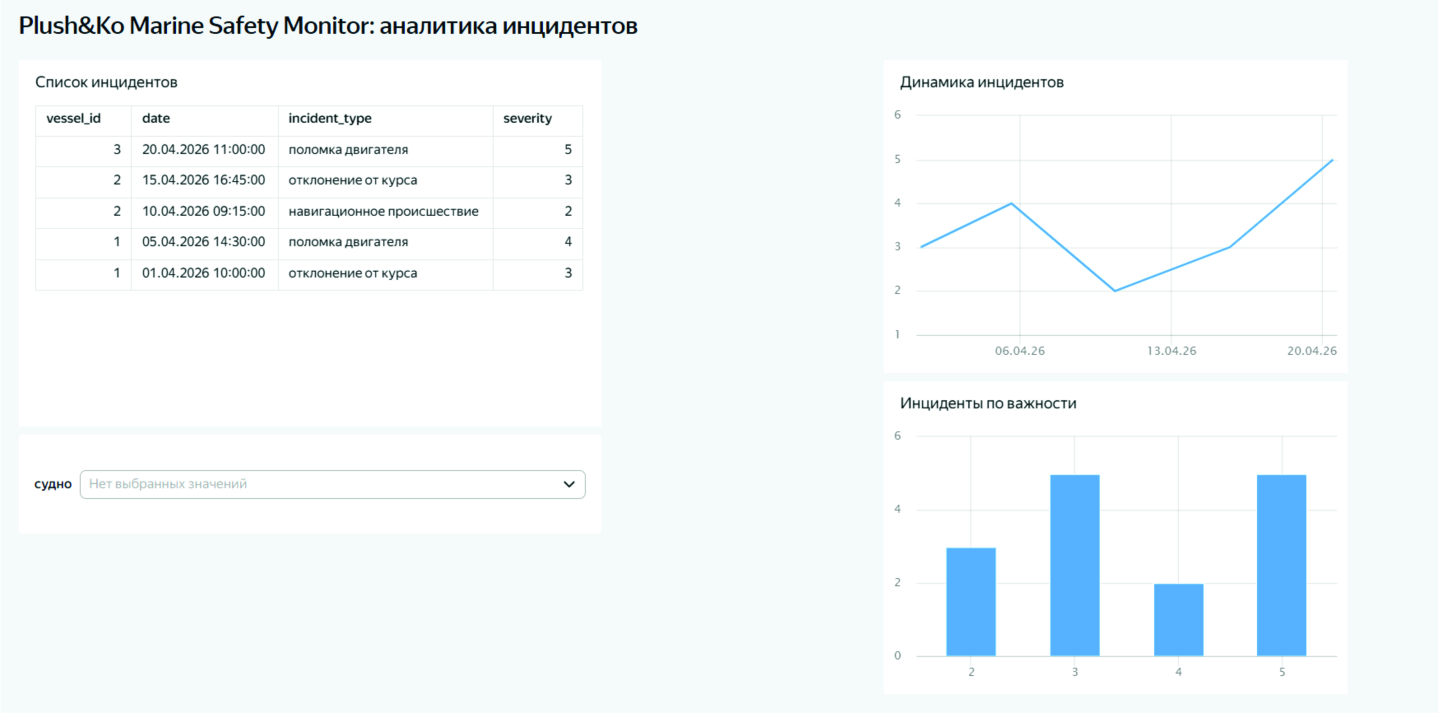Select date cell 15.04.2026 16:45:00
This screenshot has height=713, width=1439.
(204, 181)
